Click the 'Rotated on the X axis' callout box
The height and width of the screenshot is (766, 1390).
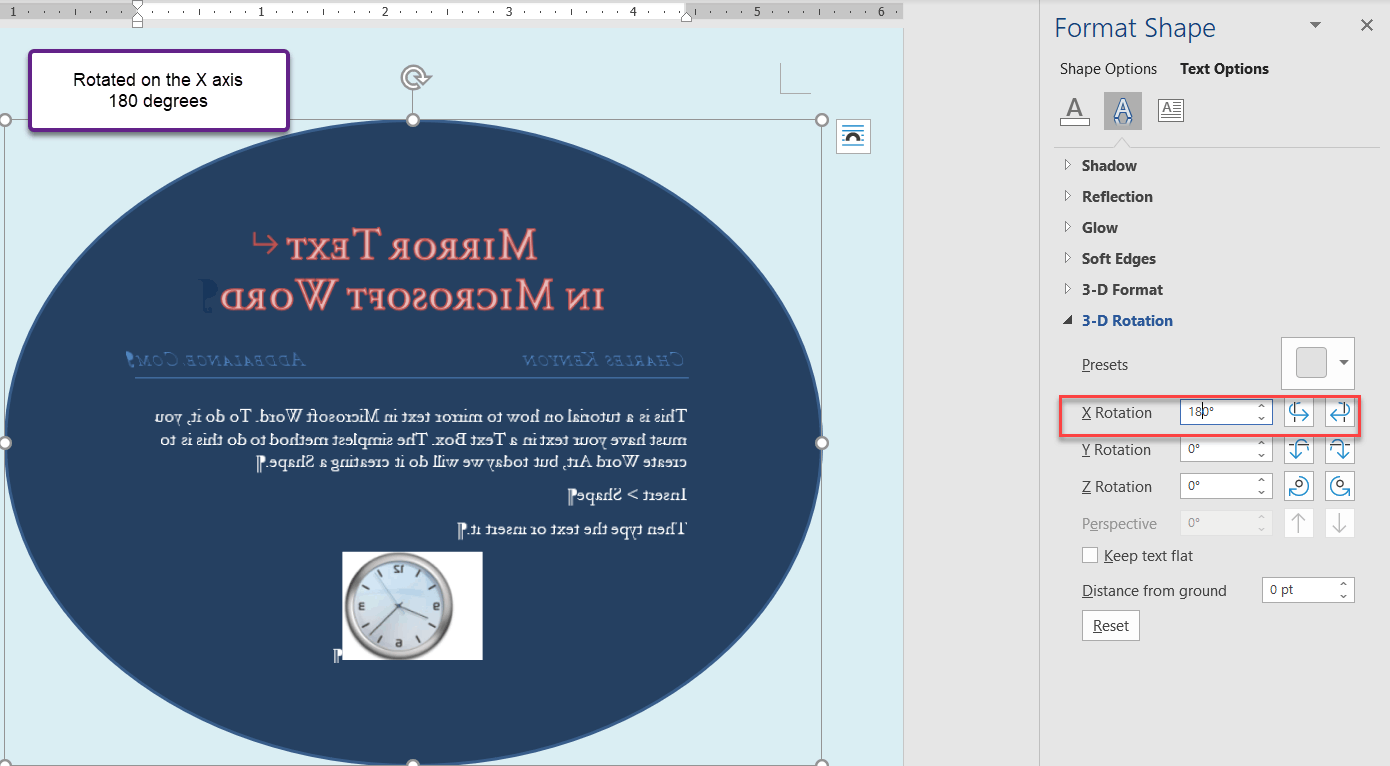159,91
